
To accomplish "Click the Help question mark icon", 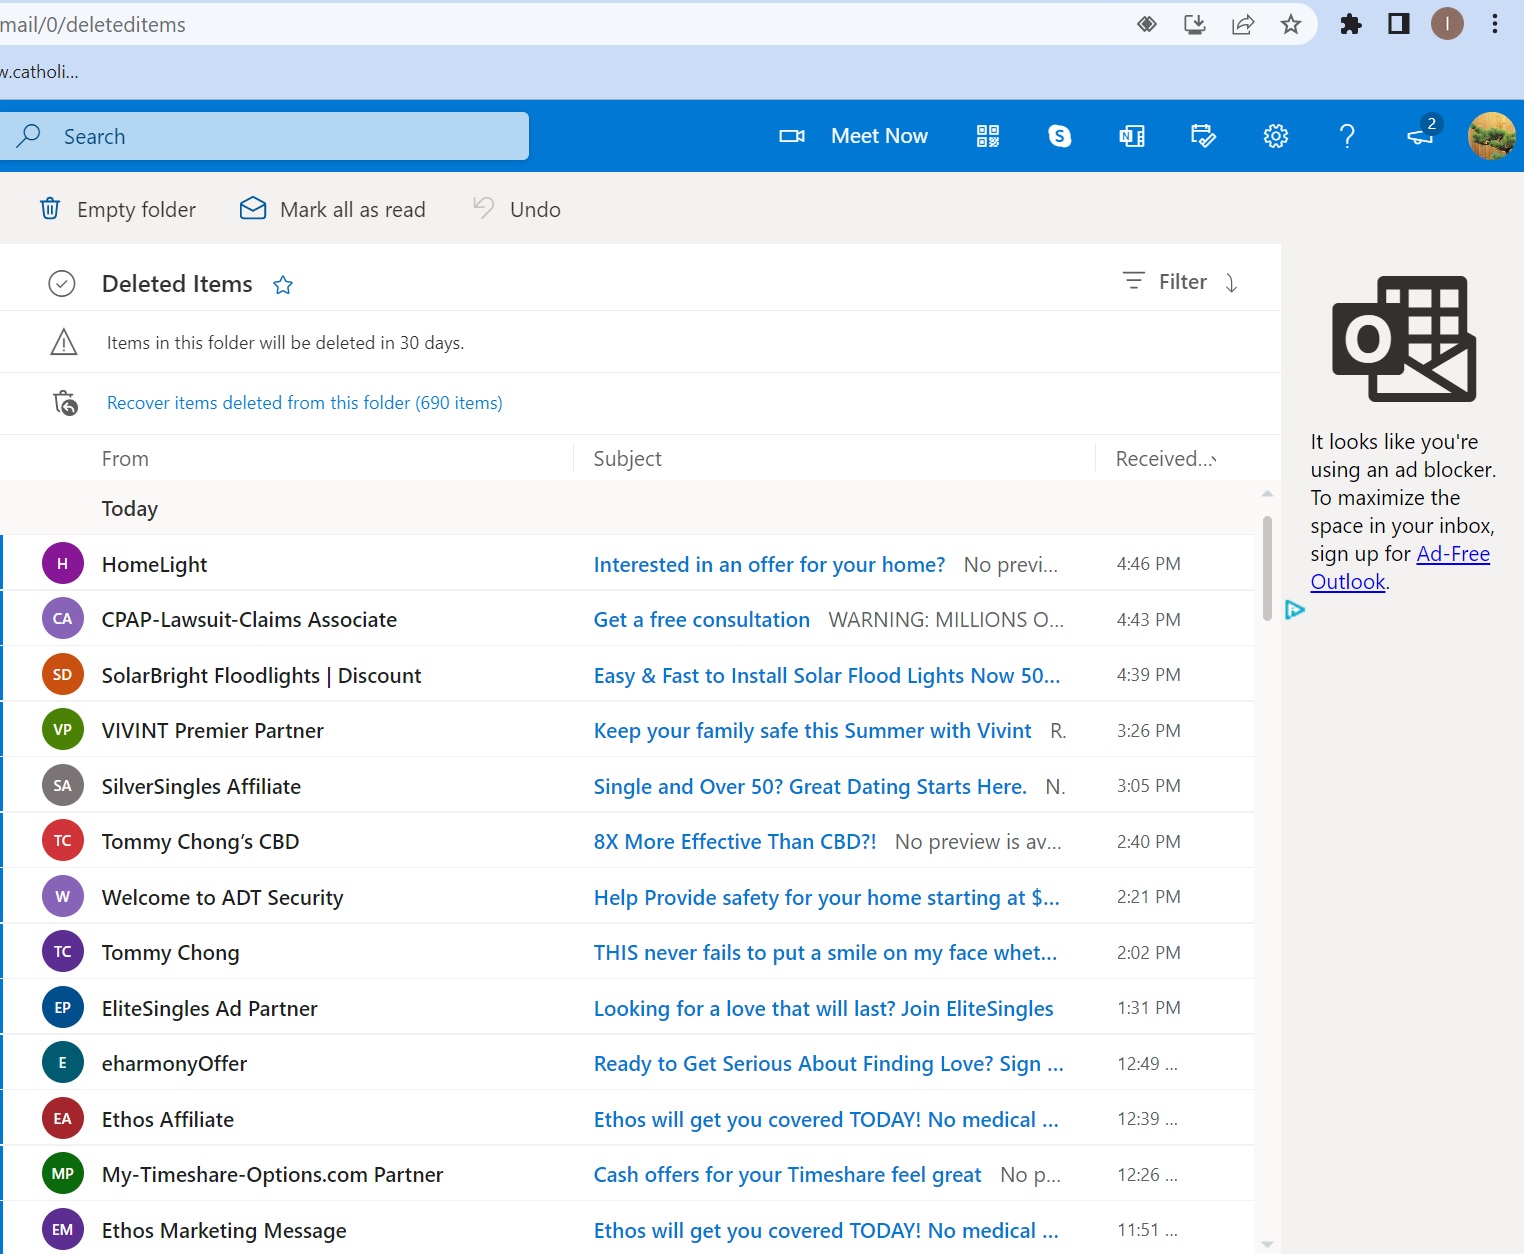I will coord(1348,136).
